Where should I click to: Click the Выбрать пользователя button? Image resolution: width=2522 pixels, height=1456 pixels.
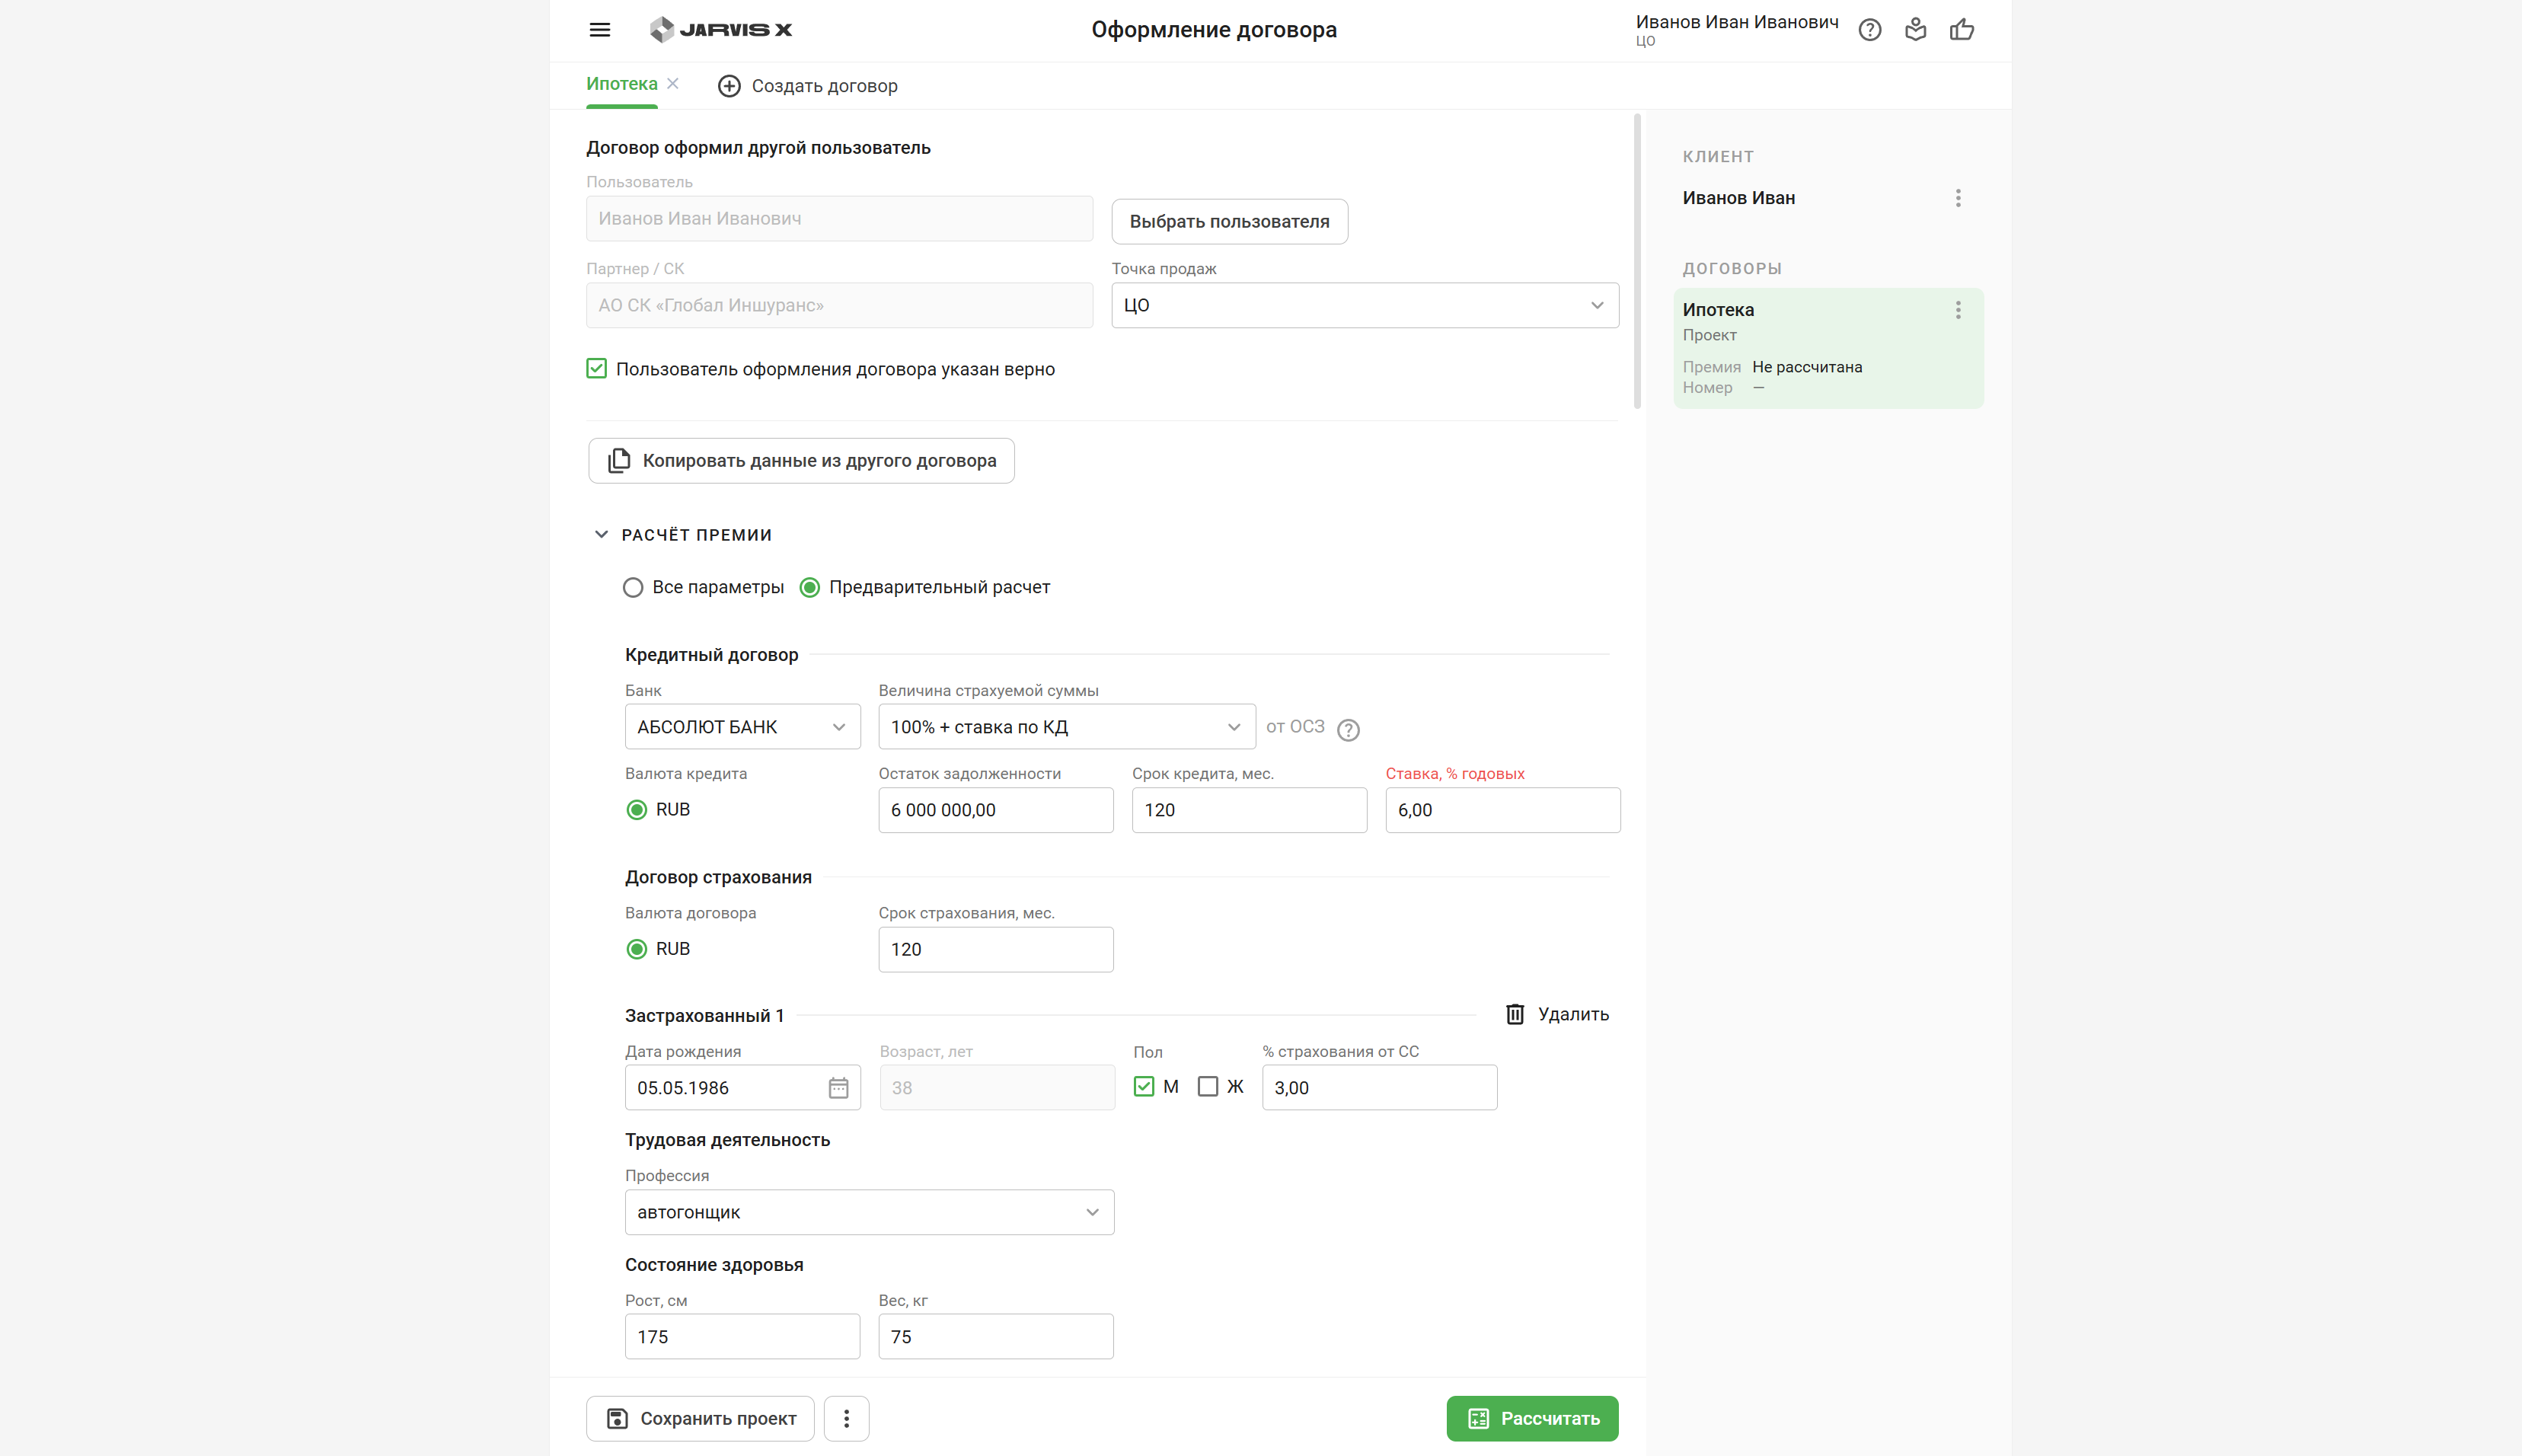[1229, 221]
